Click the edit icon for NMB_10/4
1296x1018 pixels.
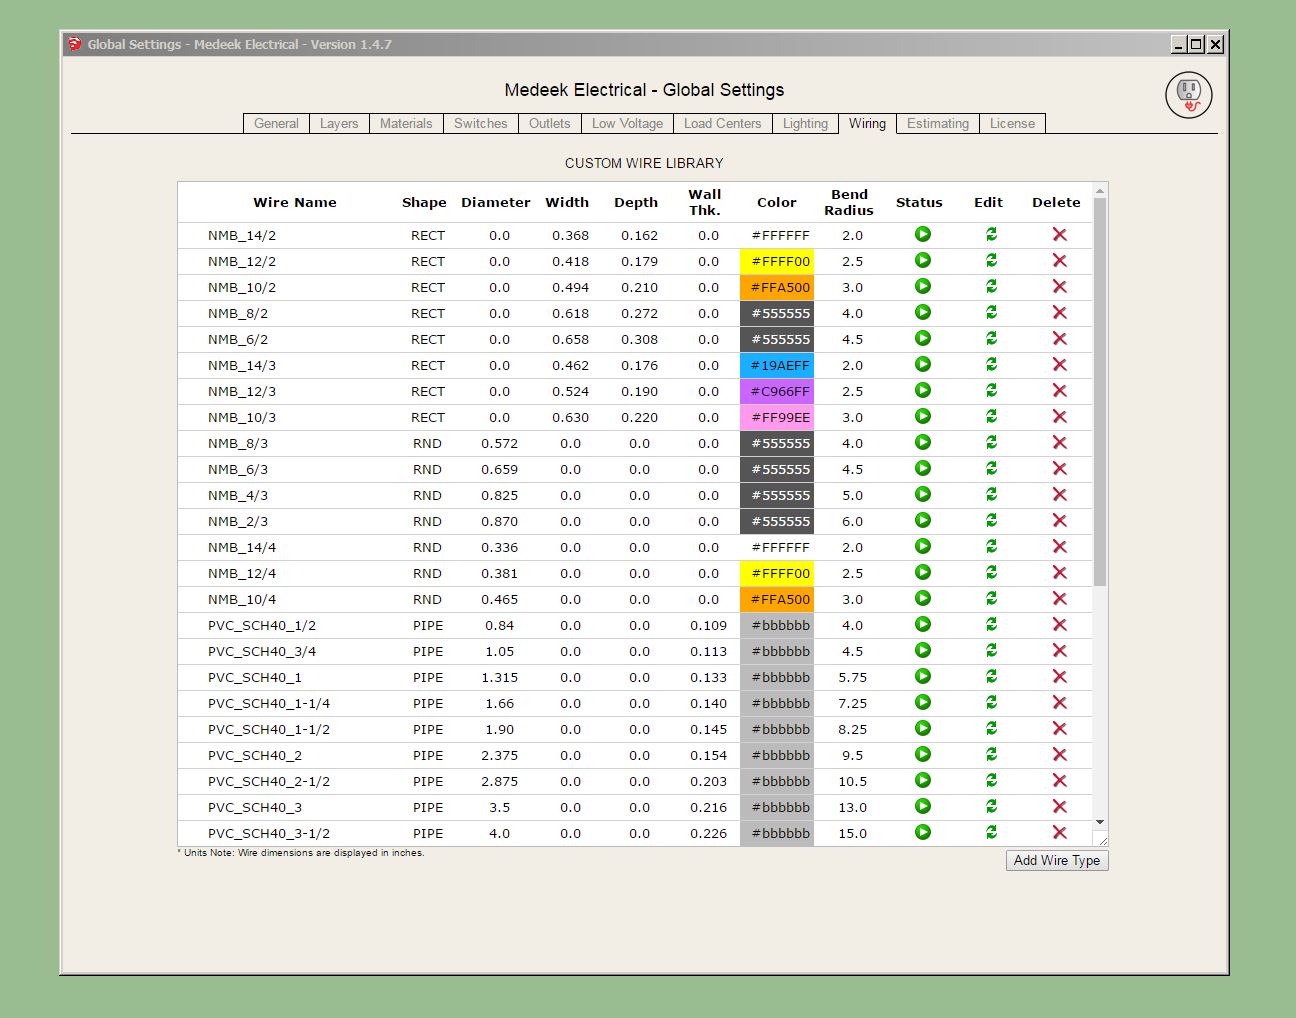[991, 598]
